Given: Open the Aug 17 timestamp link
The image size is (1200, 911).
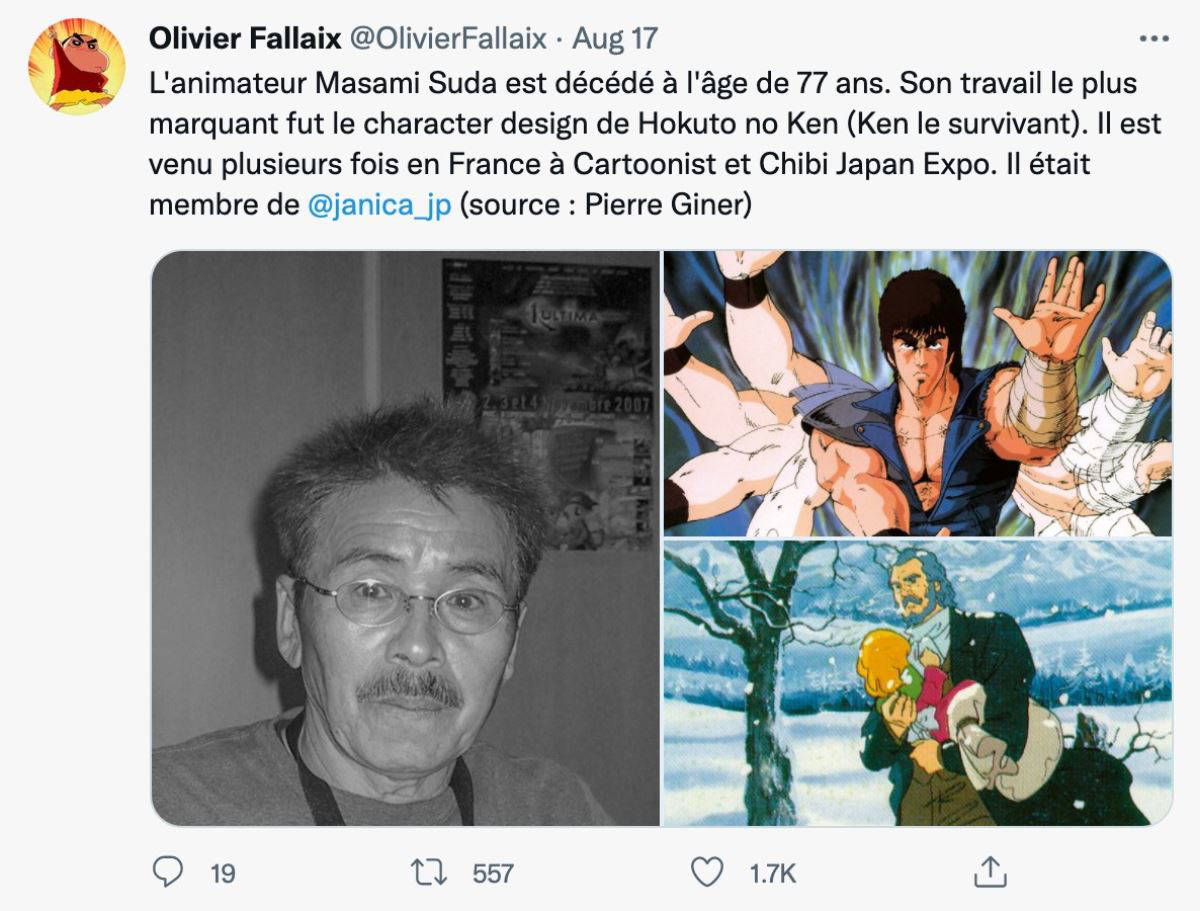Looking at the screenshot, I should point(618,38).
